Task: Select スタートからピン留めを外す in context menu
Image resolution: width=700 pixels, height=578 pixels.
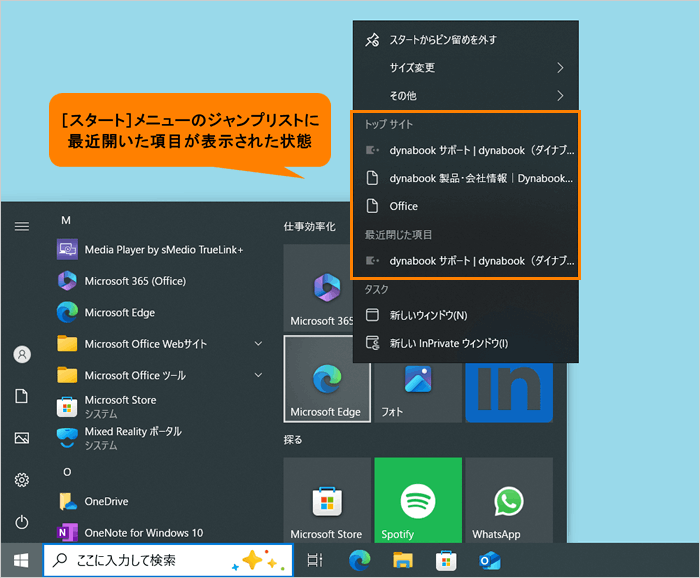Action: click(x=466, y=40)
